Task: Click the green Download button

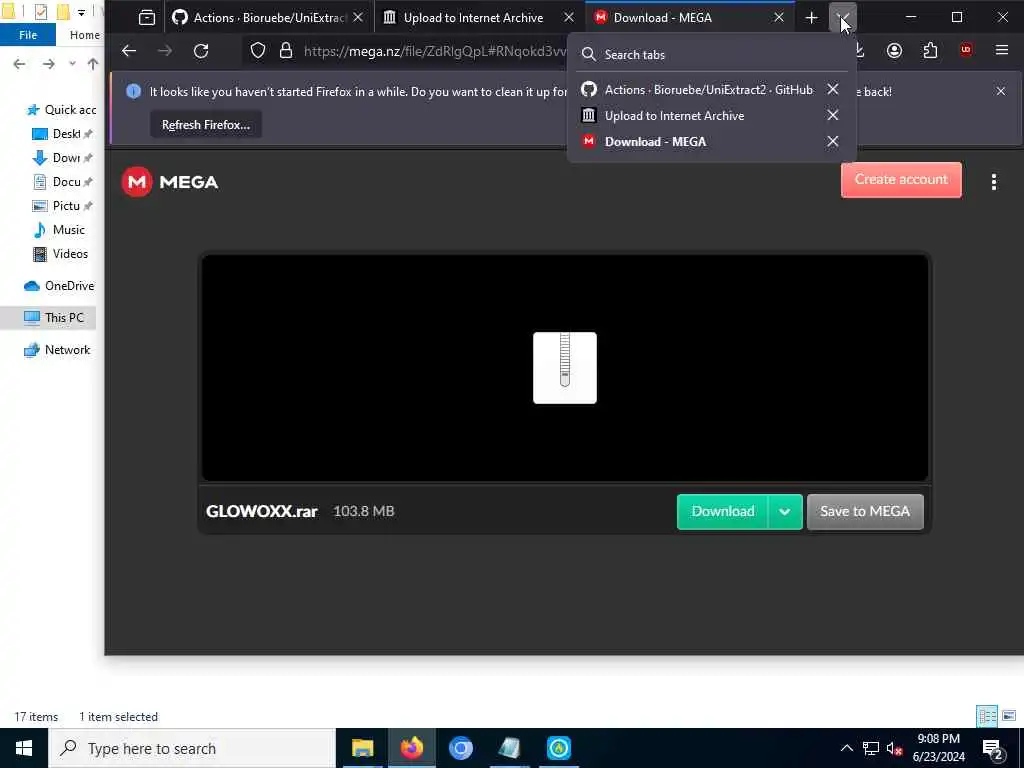Action: (722, 511)
